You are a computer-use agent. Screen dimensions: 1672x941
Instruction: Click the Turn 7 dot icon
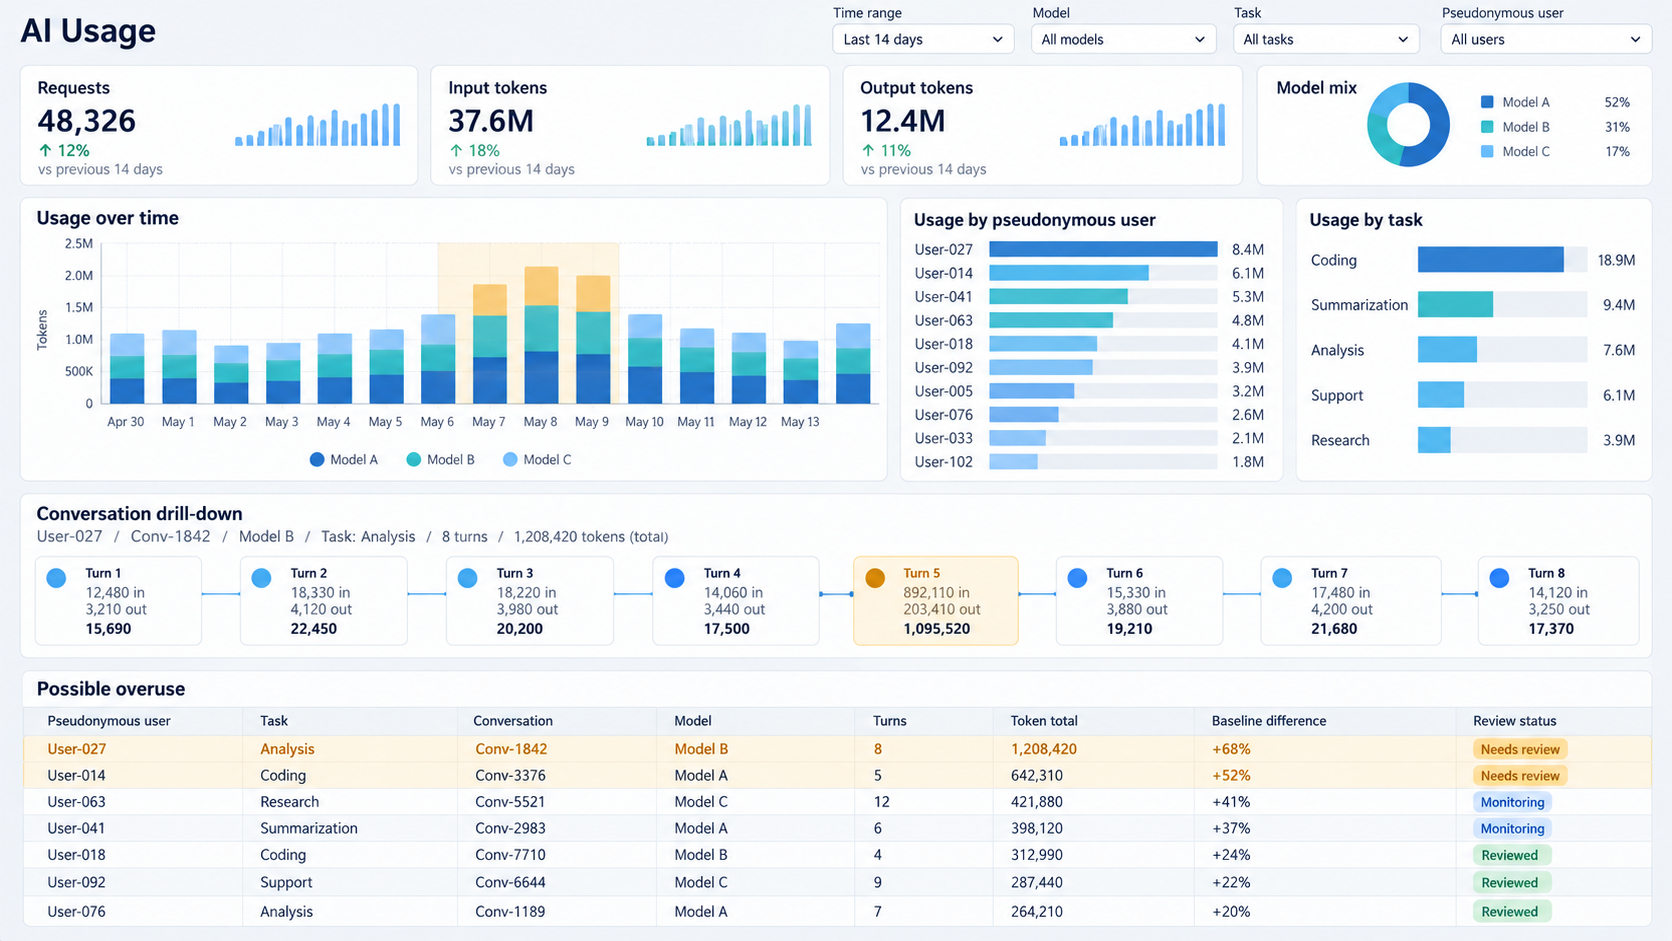pyautogui.click(x=1282, y=578)
